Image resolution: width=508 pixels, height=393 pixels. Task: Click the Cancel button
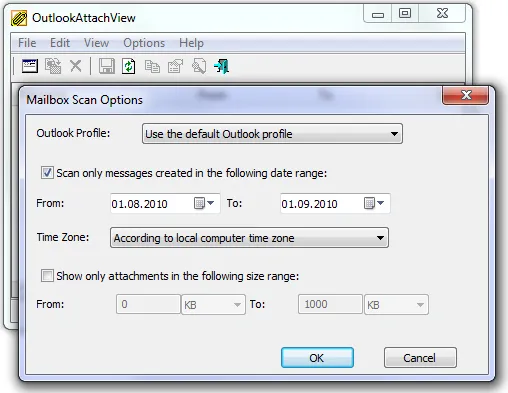click(420, 358)
